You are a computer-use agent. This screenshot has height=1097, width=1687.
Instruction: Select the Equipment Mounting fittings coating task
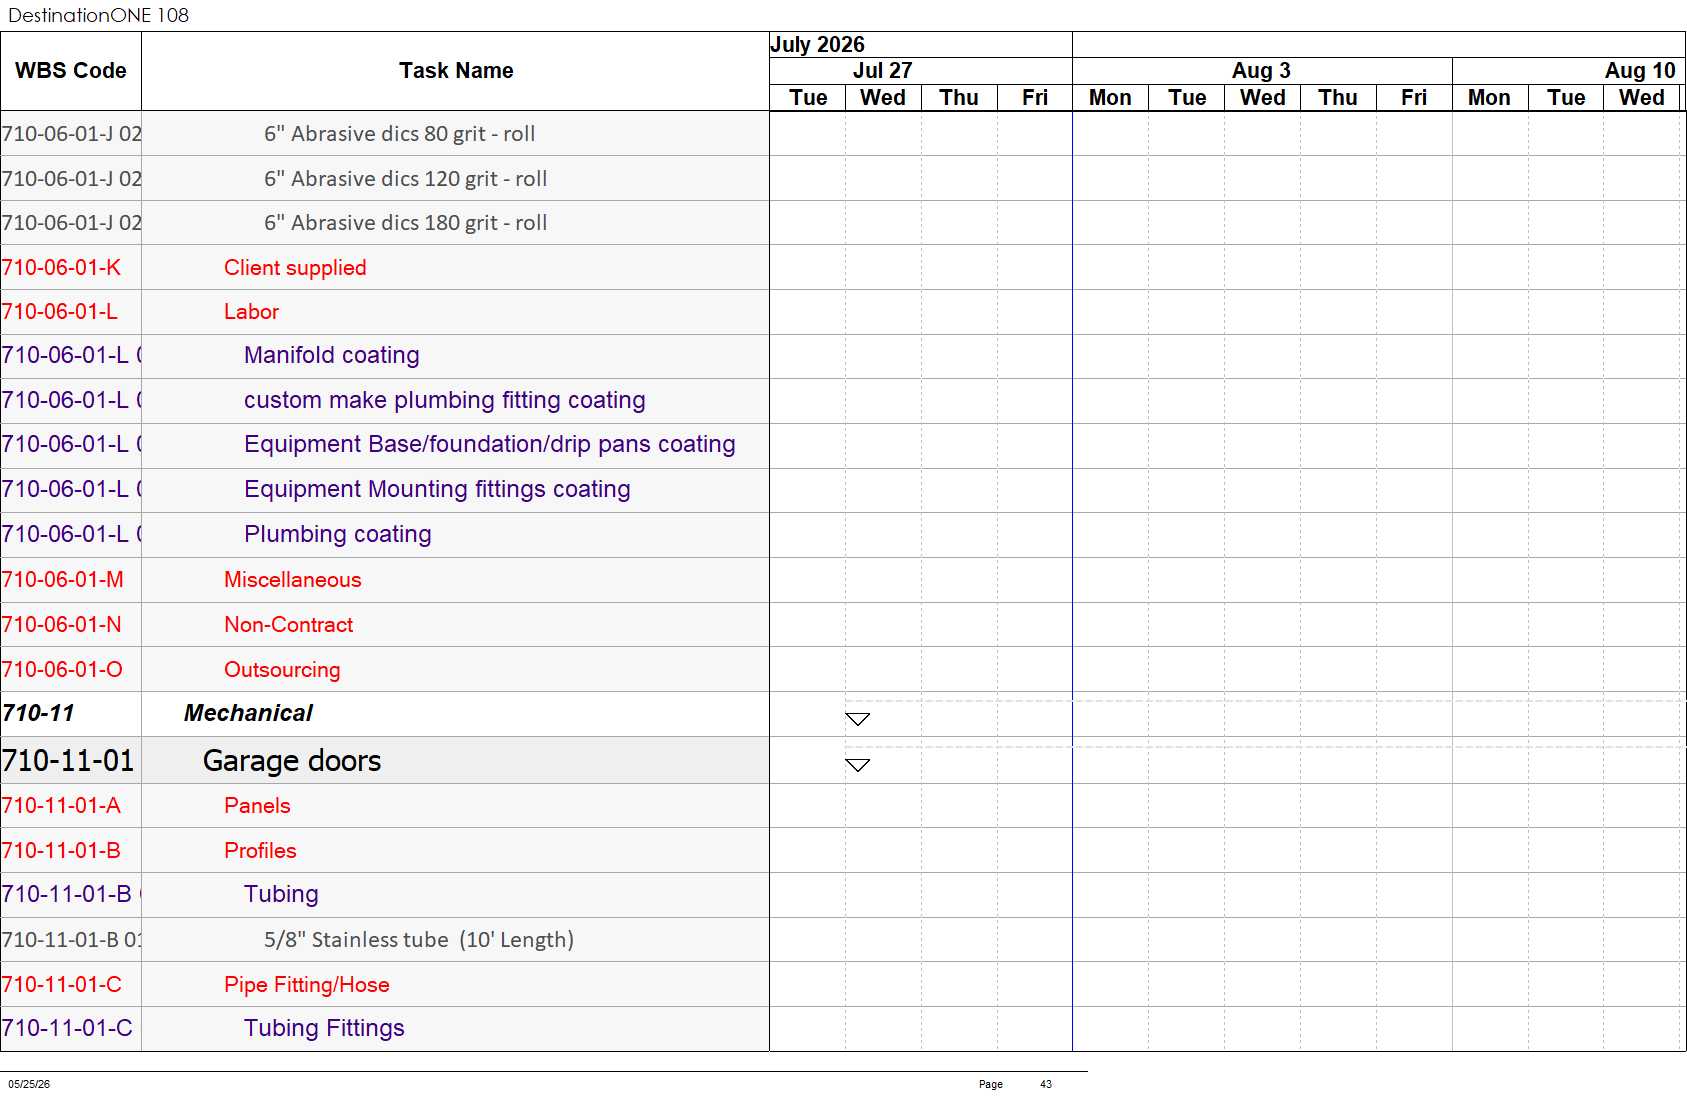coord(437,489)
